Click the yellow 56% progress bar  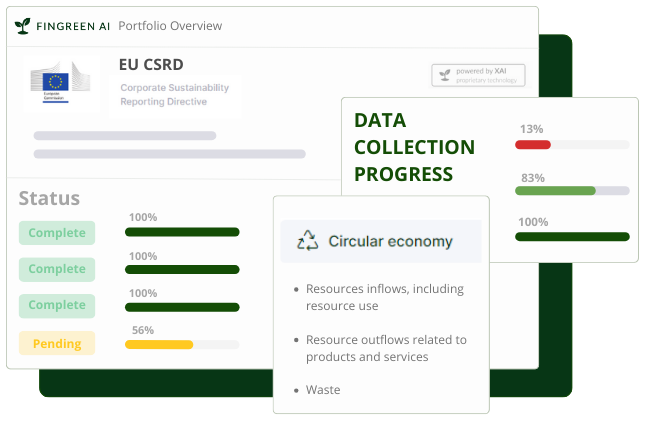point(159,344)
